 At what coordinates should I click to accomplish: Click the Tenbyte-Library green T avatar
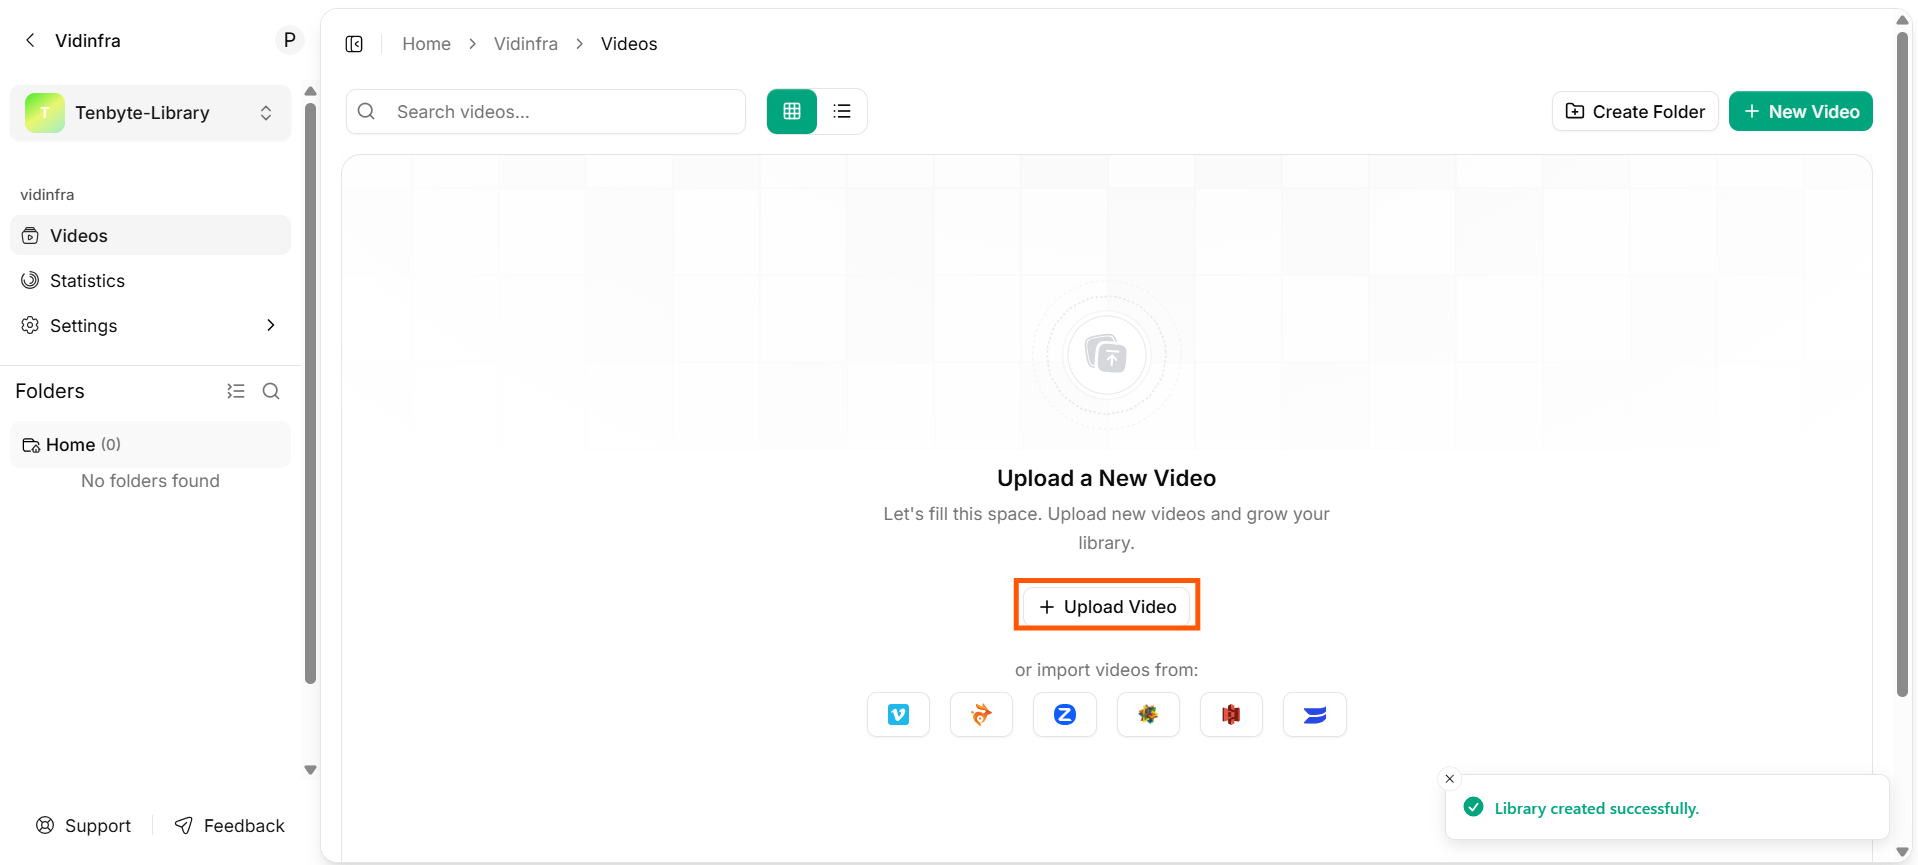[45, 113]
